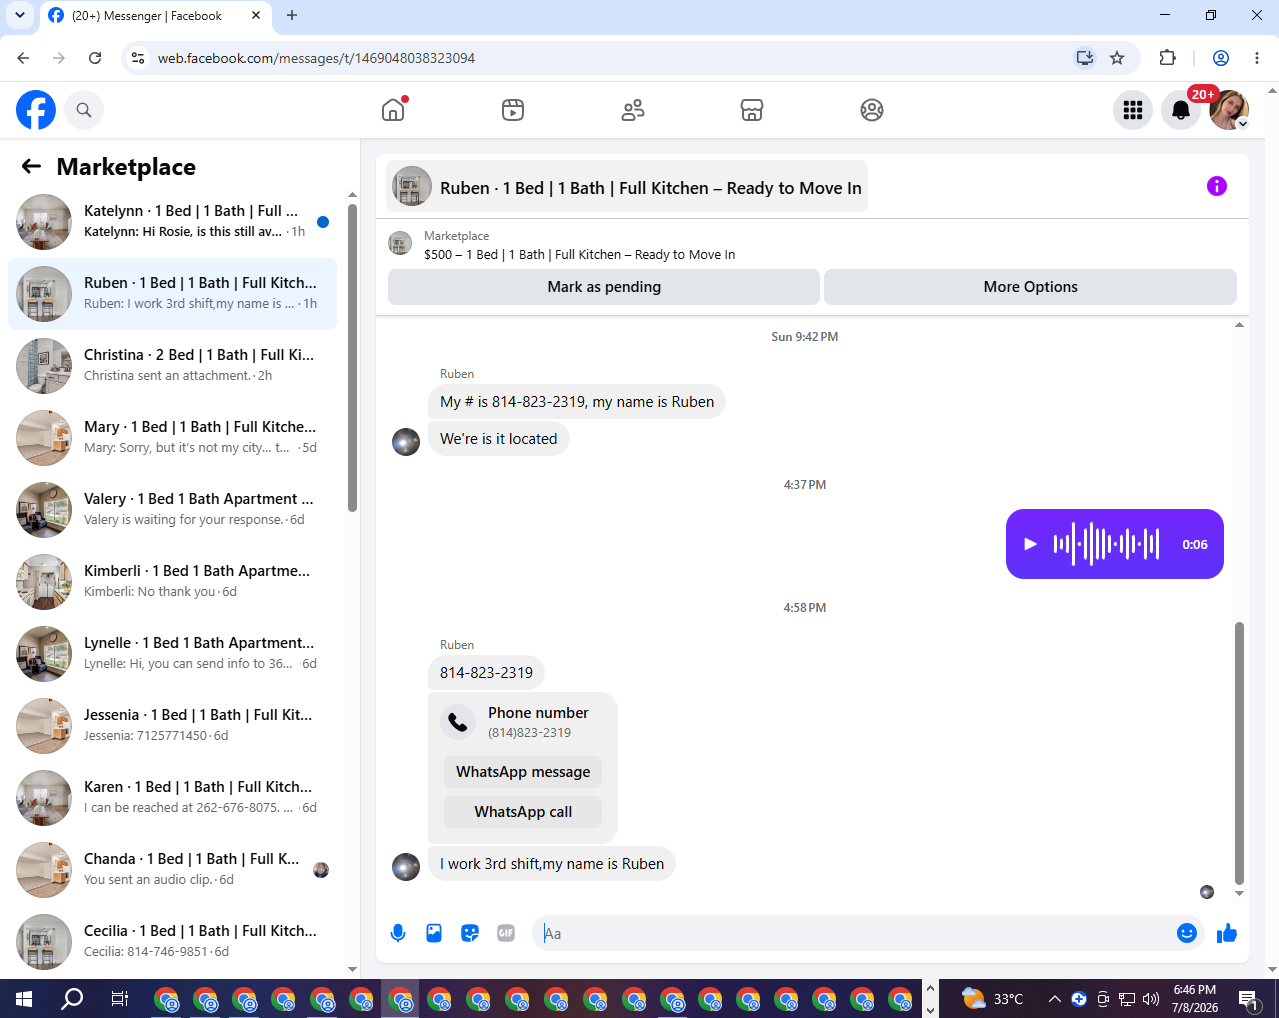Open Karen conversation

point(172,798)
